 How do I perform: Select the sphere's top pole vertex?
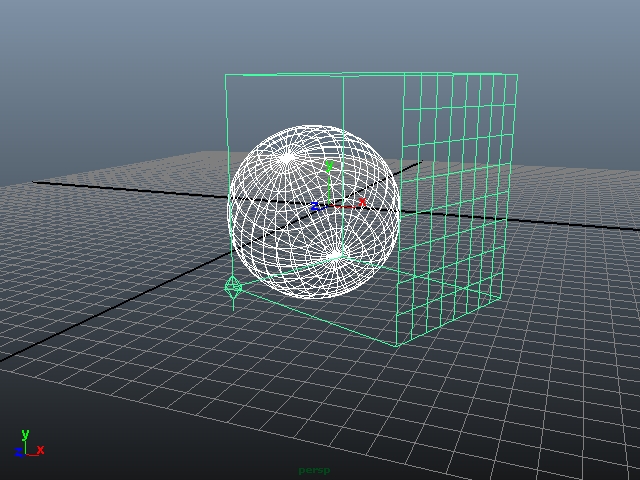(288, 157)
